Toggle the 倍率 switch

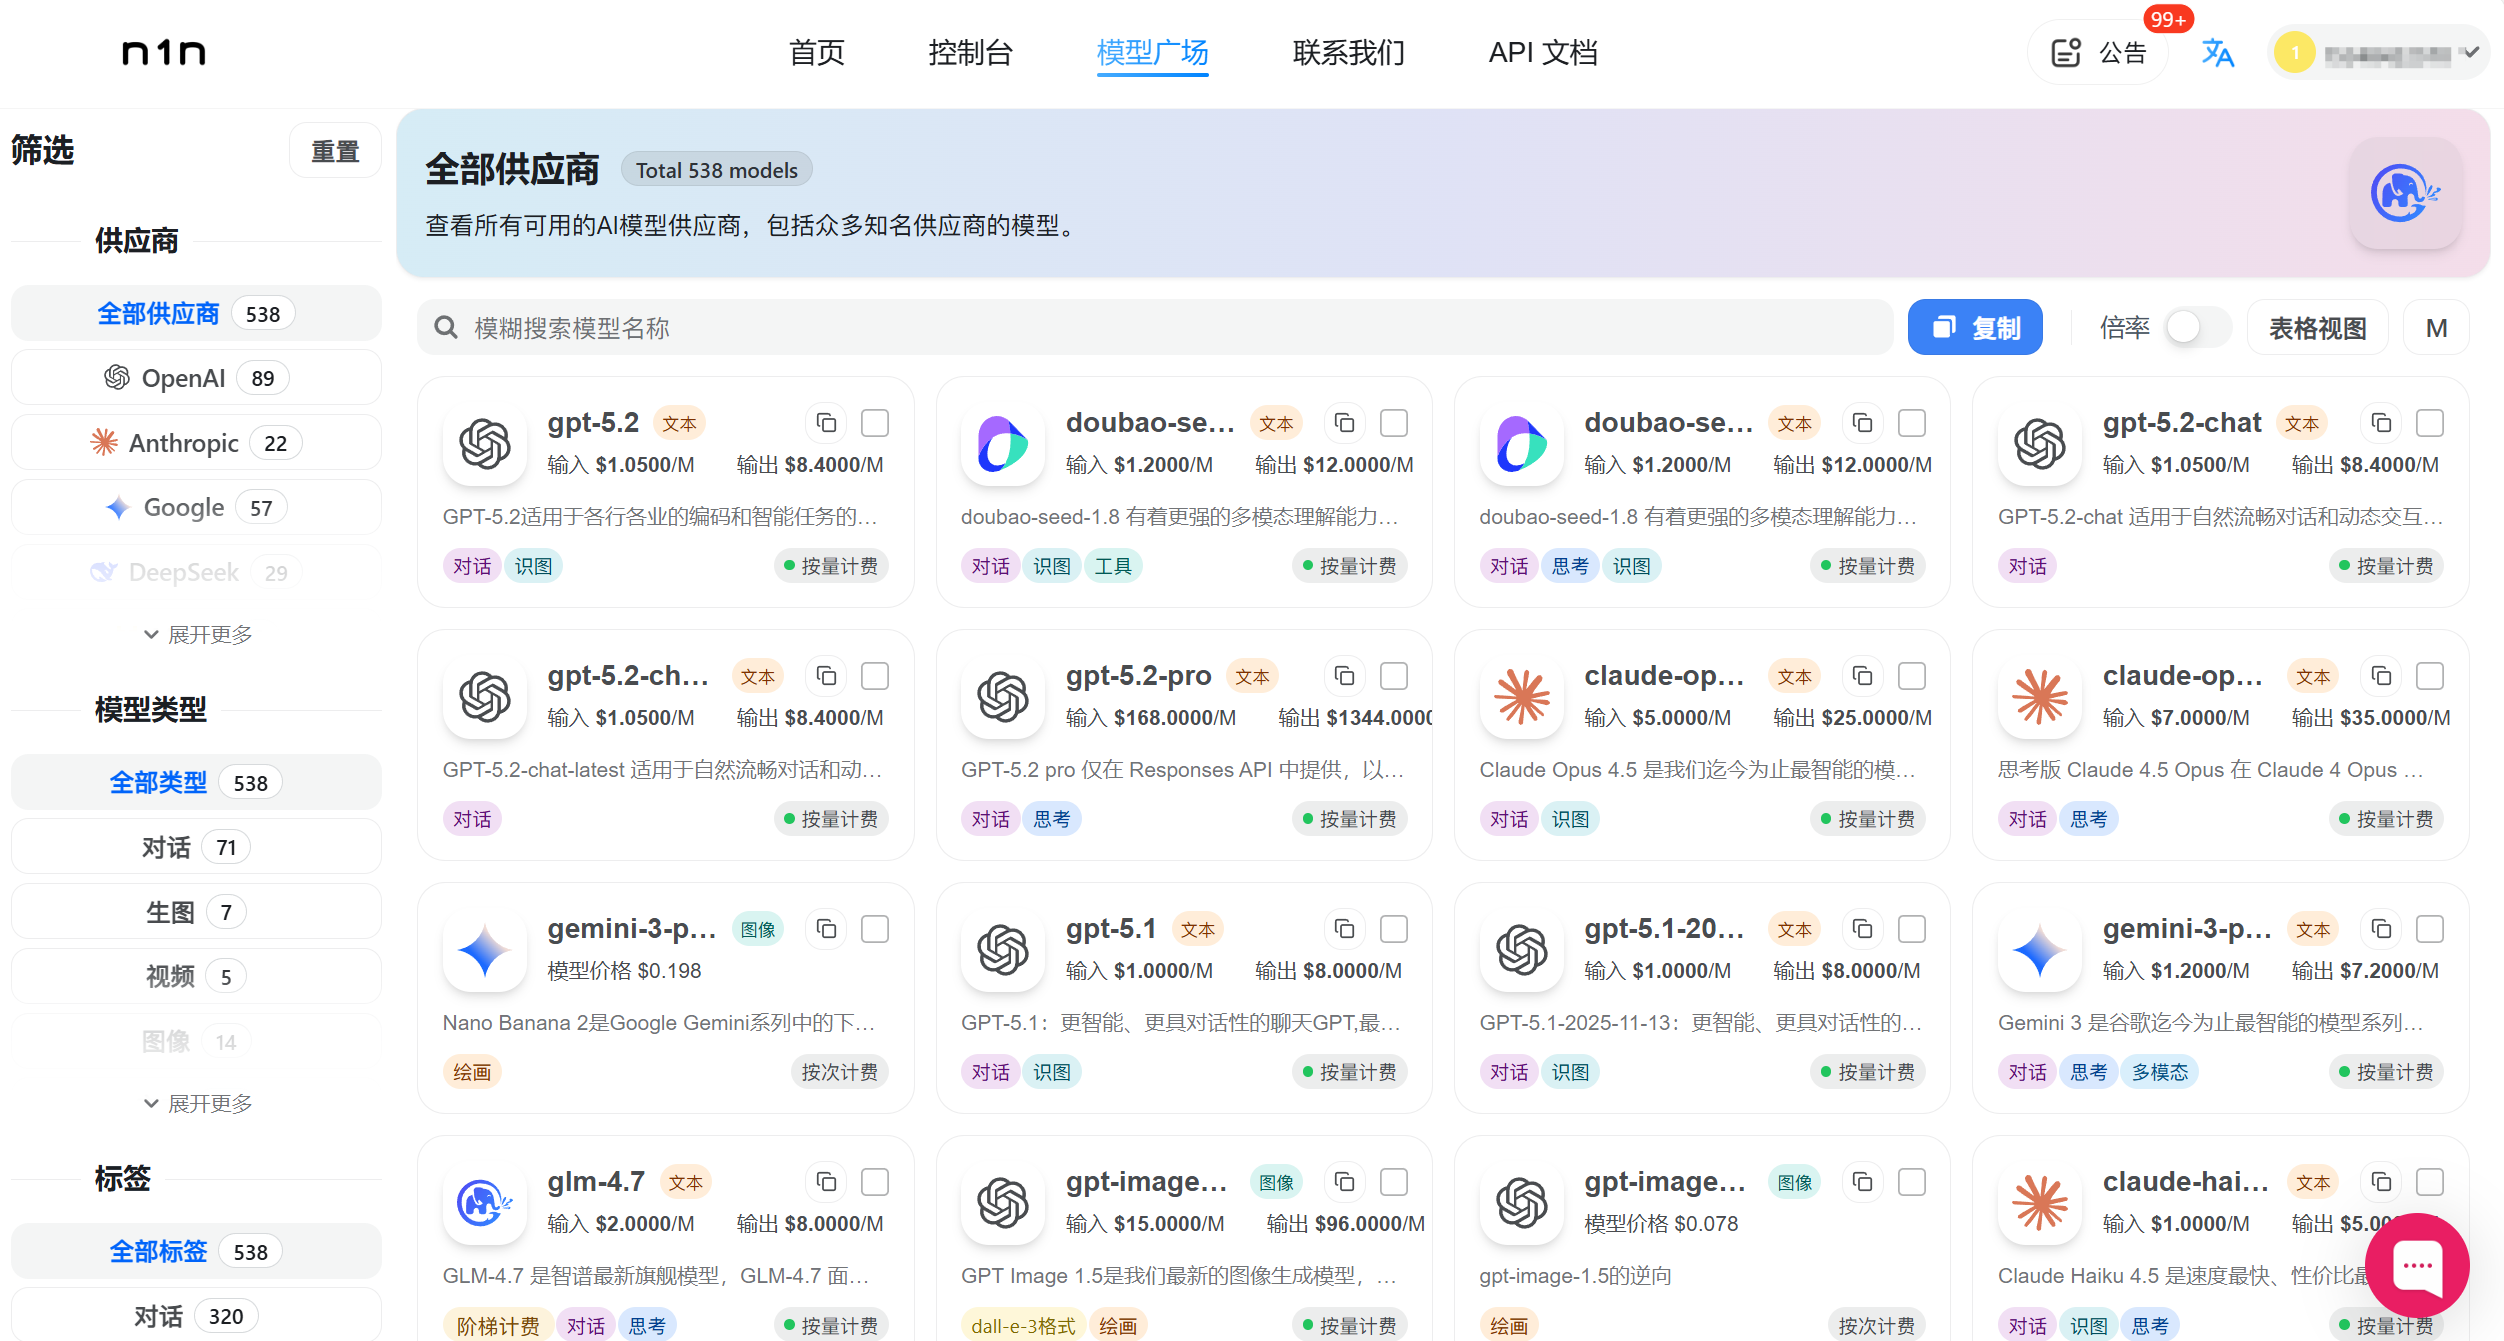point(2196,328)
